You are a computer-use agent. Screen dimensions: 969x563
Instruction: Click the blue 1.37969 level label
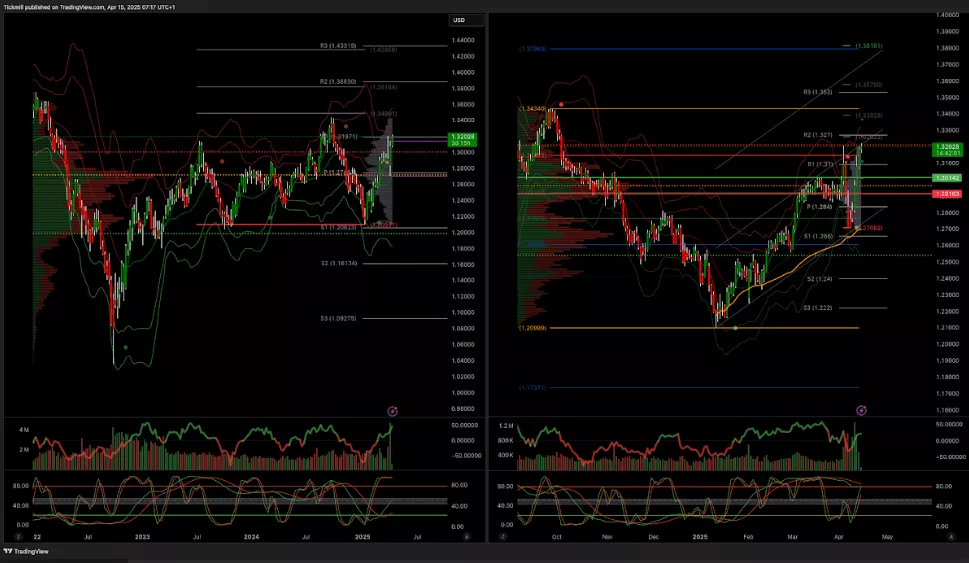coord(532,49)
